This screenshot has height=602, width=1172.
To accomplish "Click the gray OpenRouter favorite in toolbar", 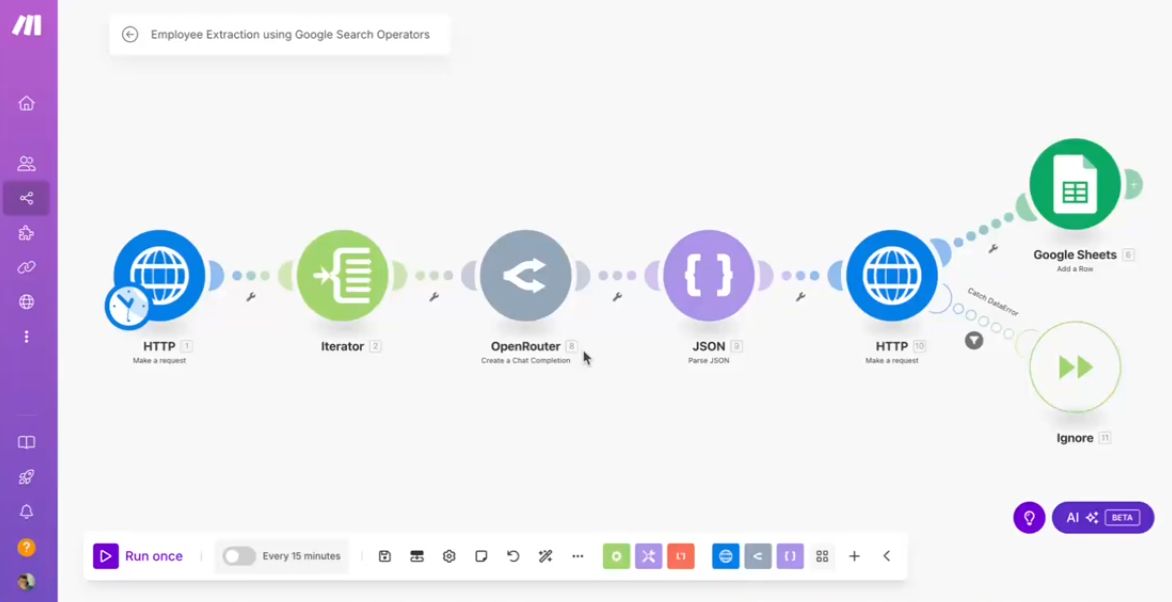I will pos(758,556).
